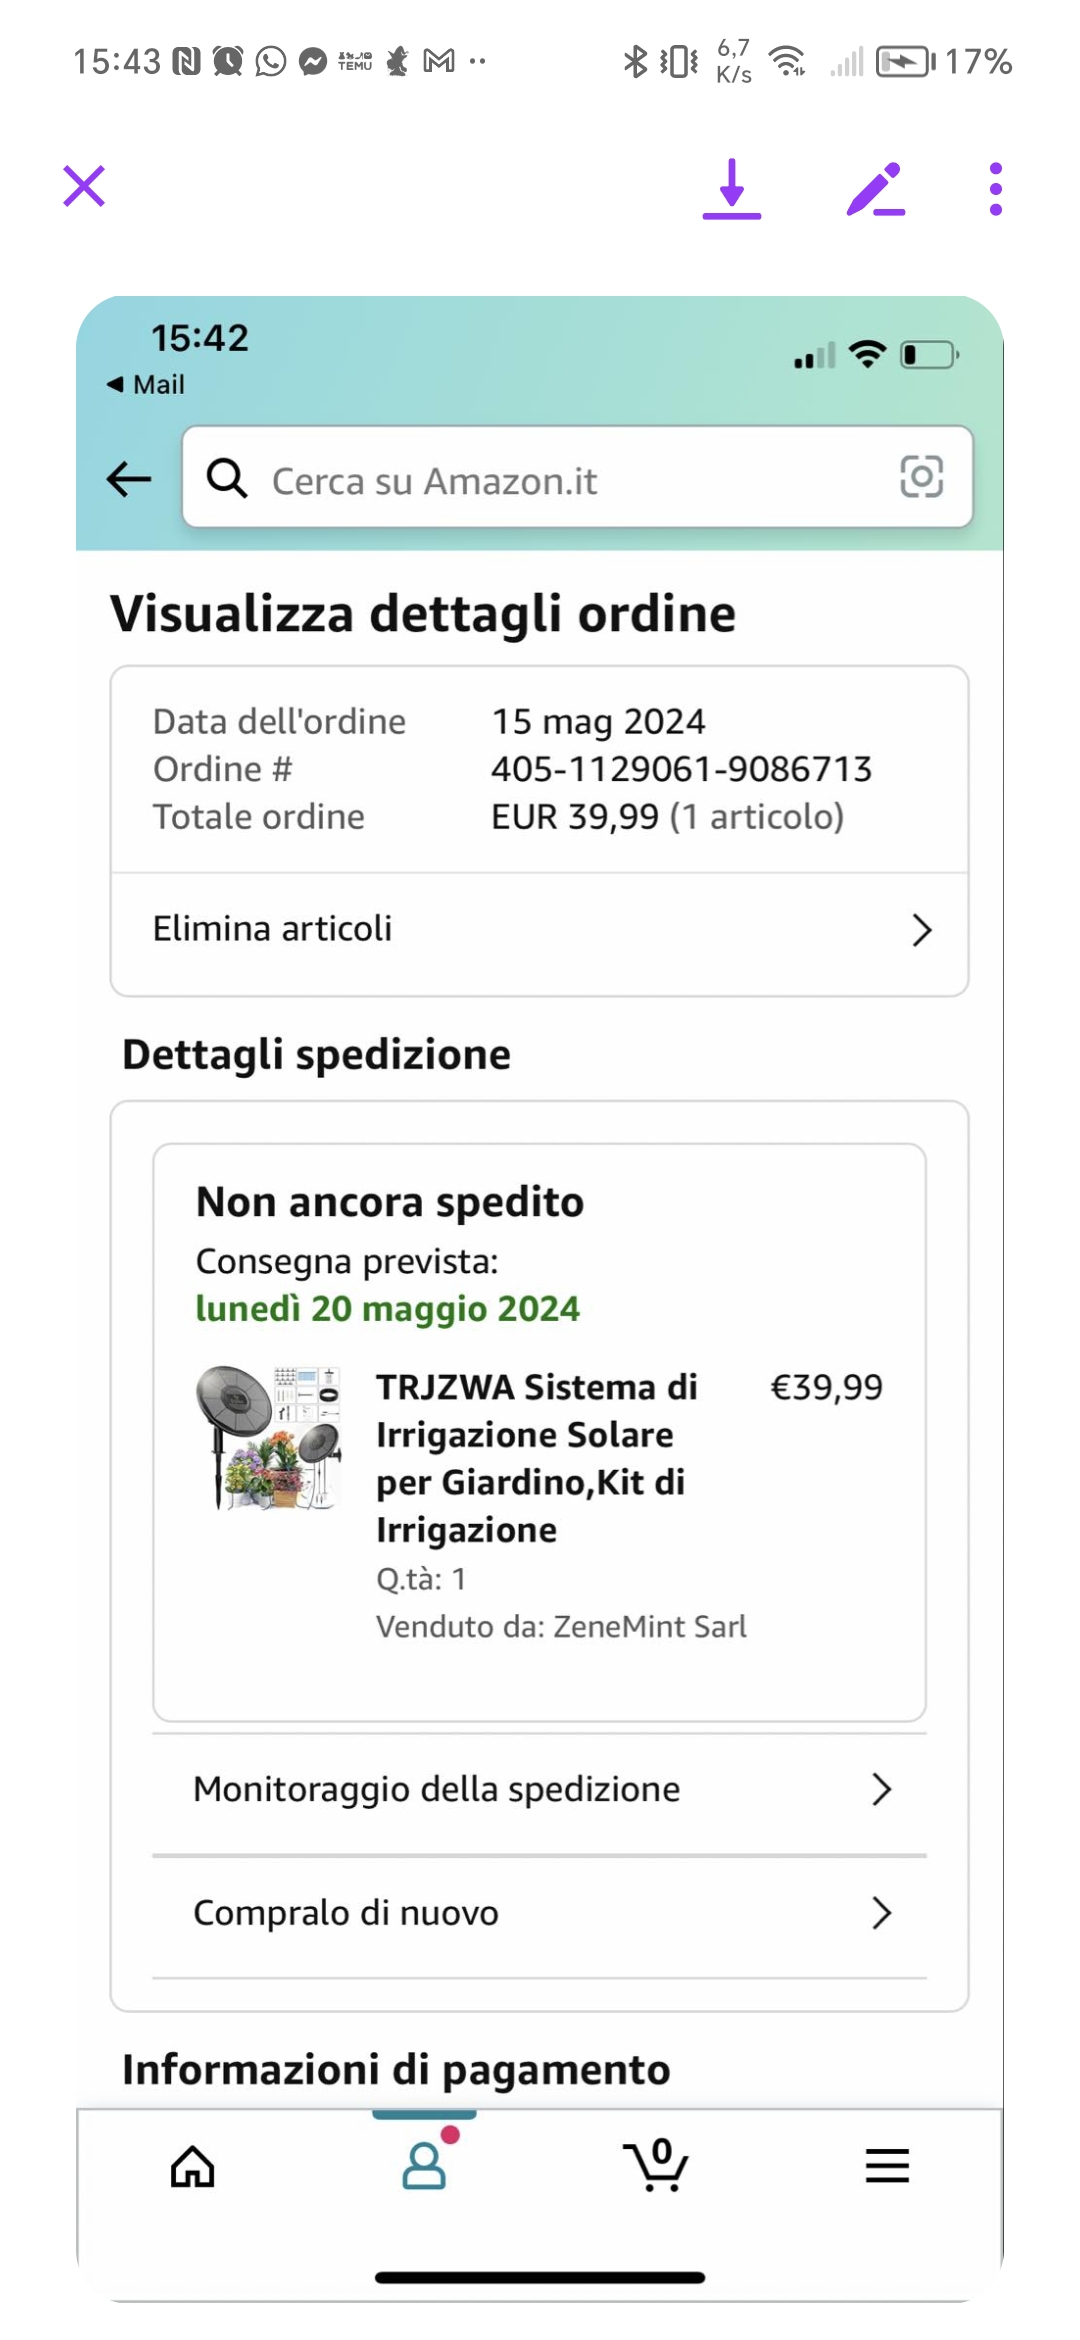This screenshot has height=2340, width=1080.
Task: Open the account profile tab
Action: point(425,2165)
